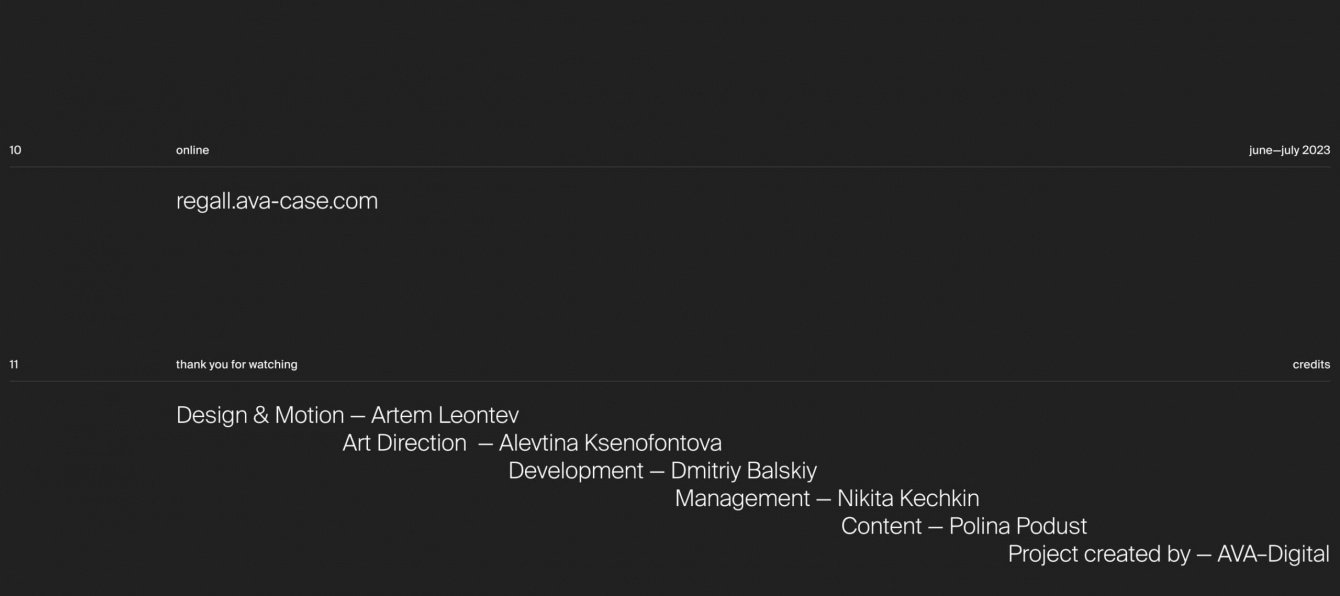Select the "thank you for watching" heading
This screenshot has width=1340, height=596.
(236, 365)
